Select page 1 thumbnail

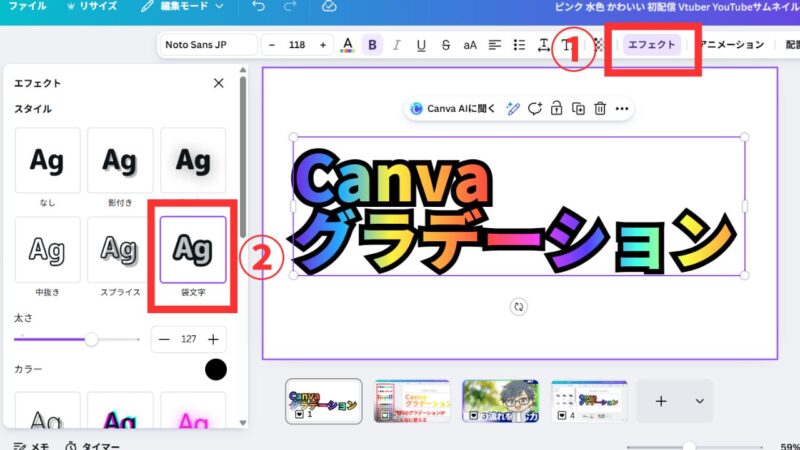tap(324, 402)
